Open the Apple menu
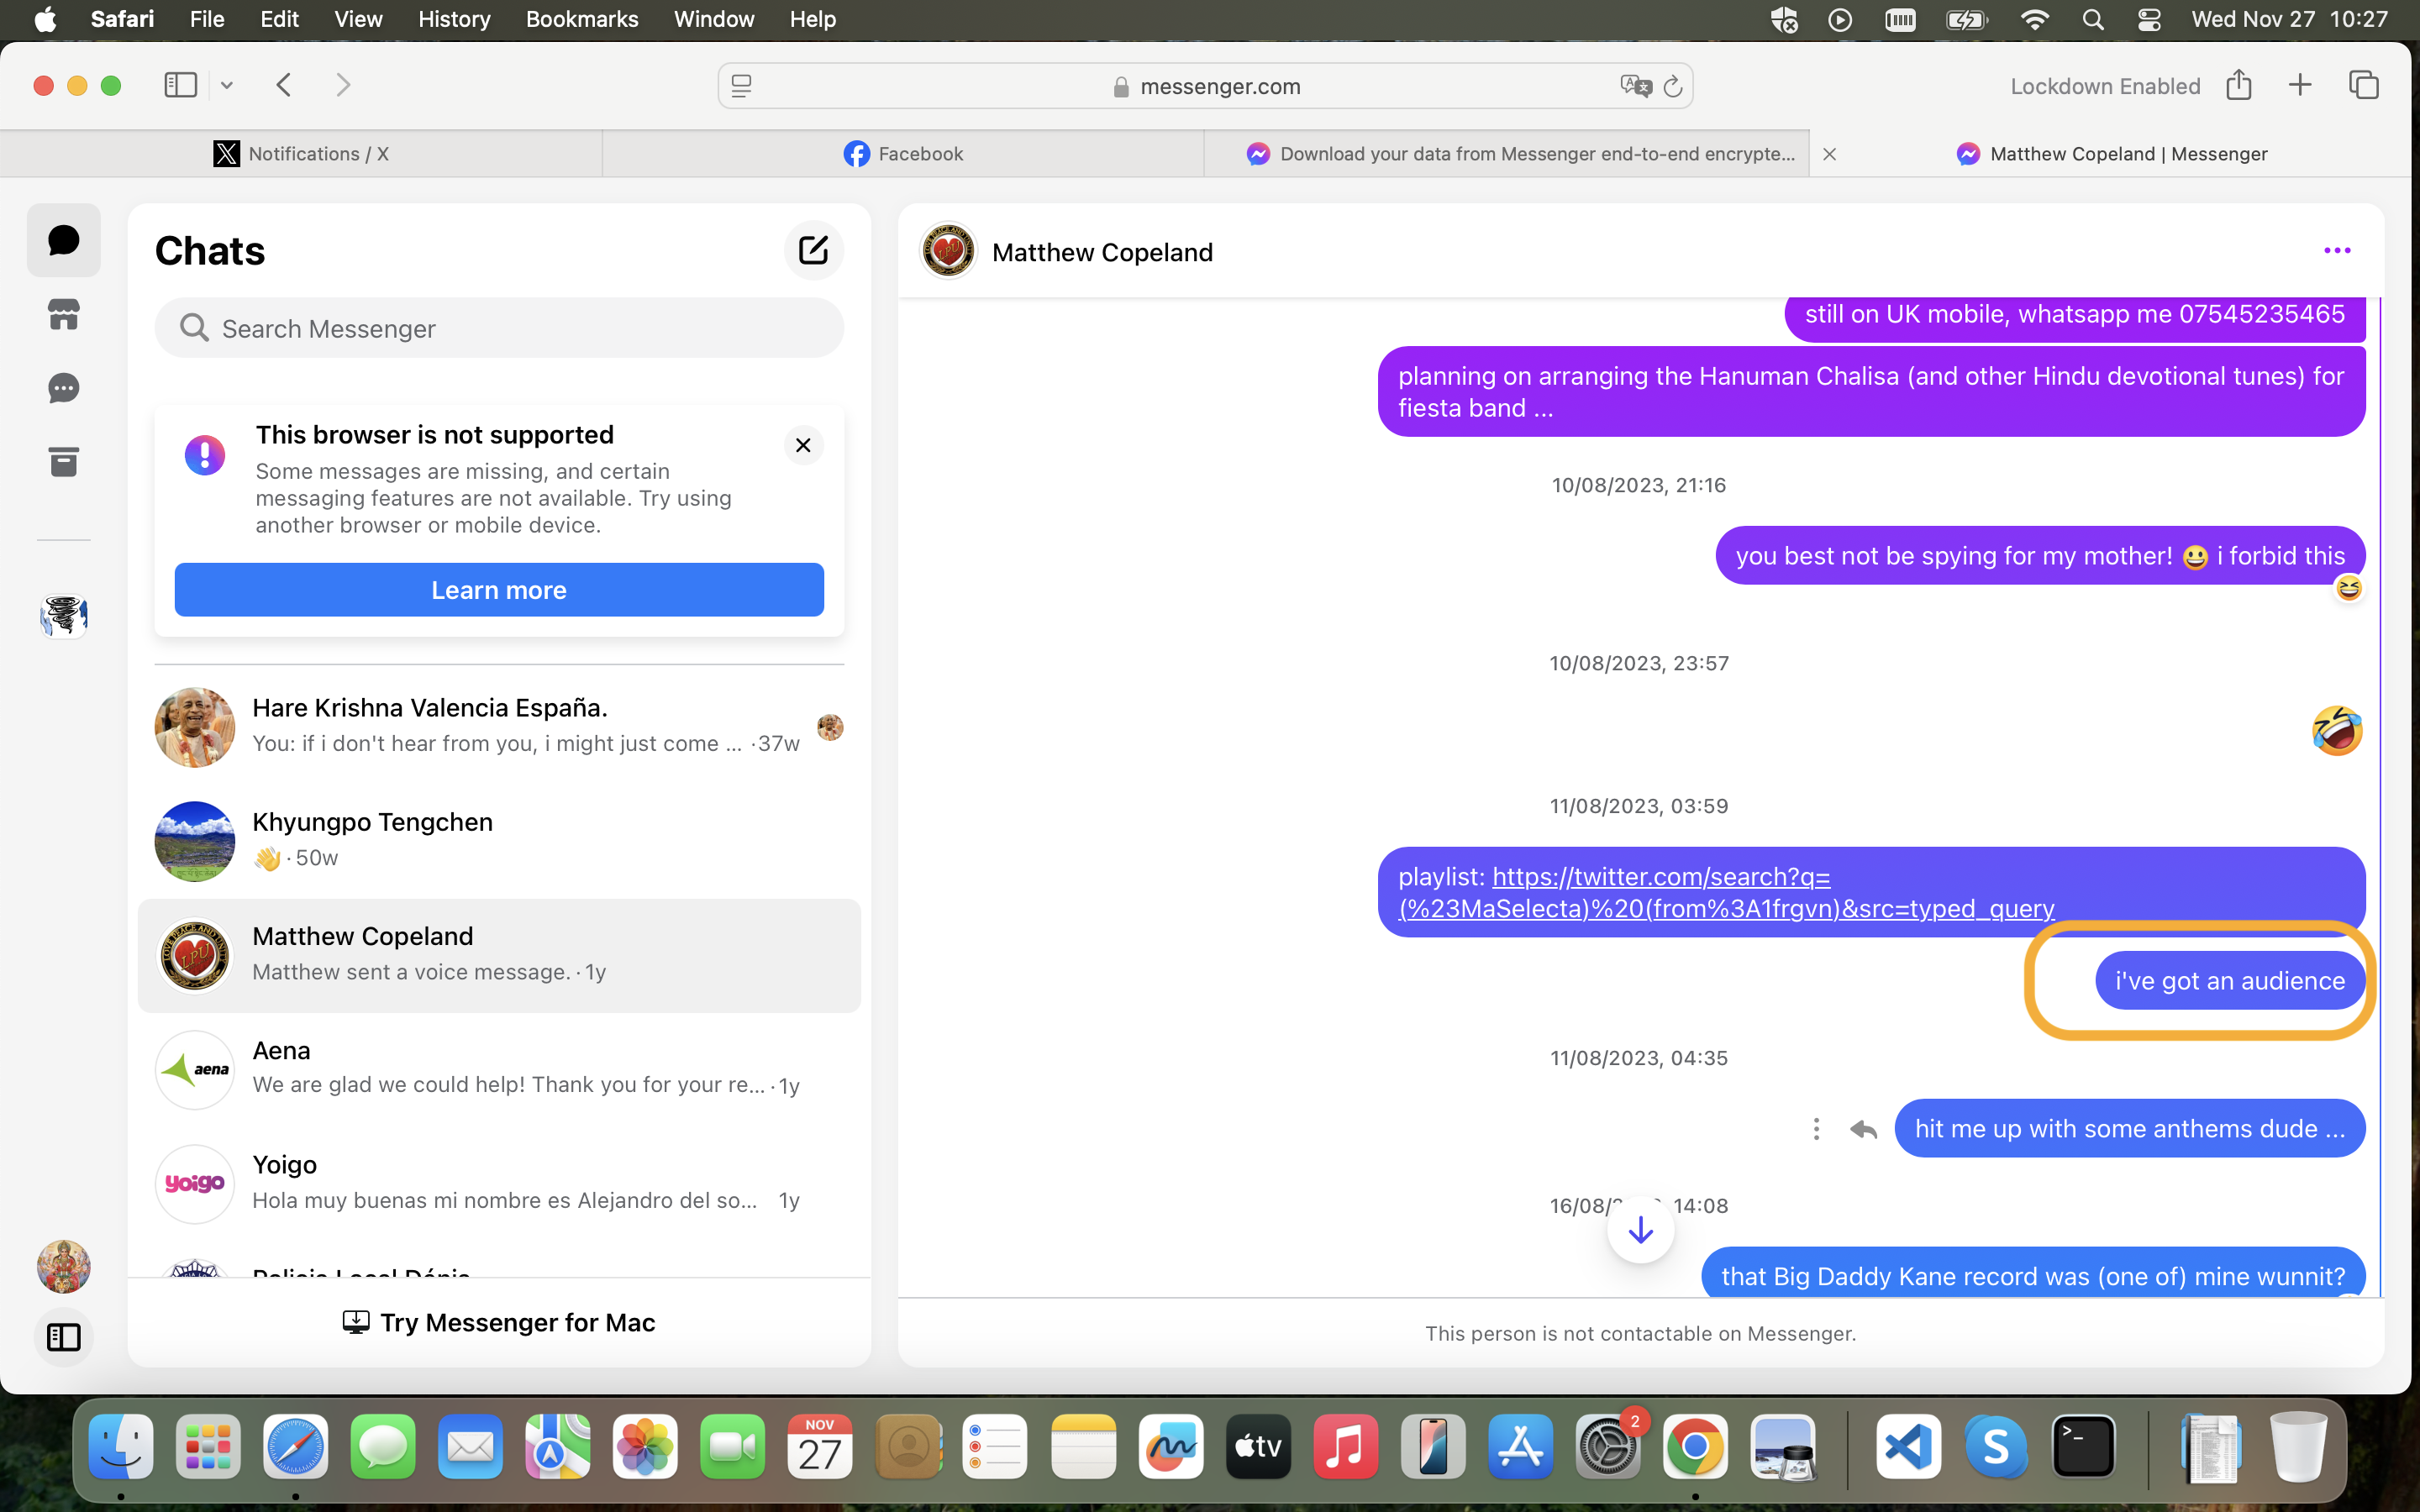This screenshot has width=2420, height=1512. [45, 19]
